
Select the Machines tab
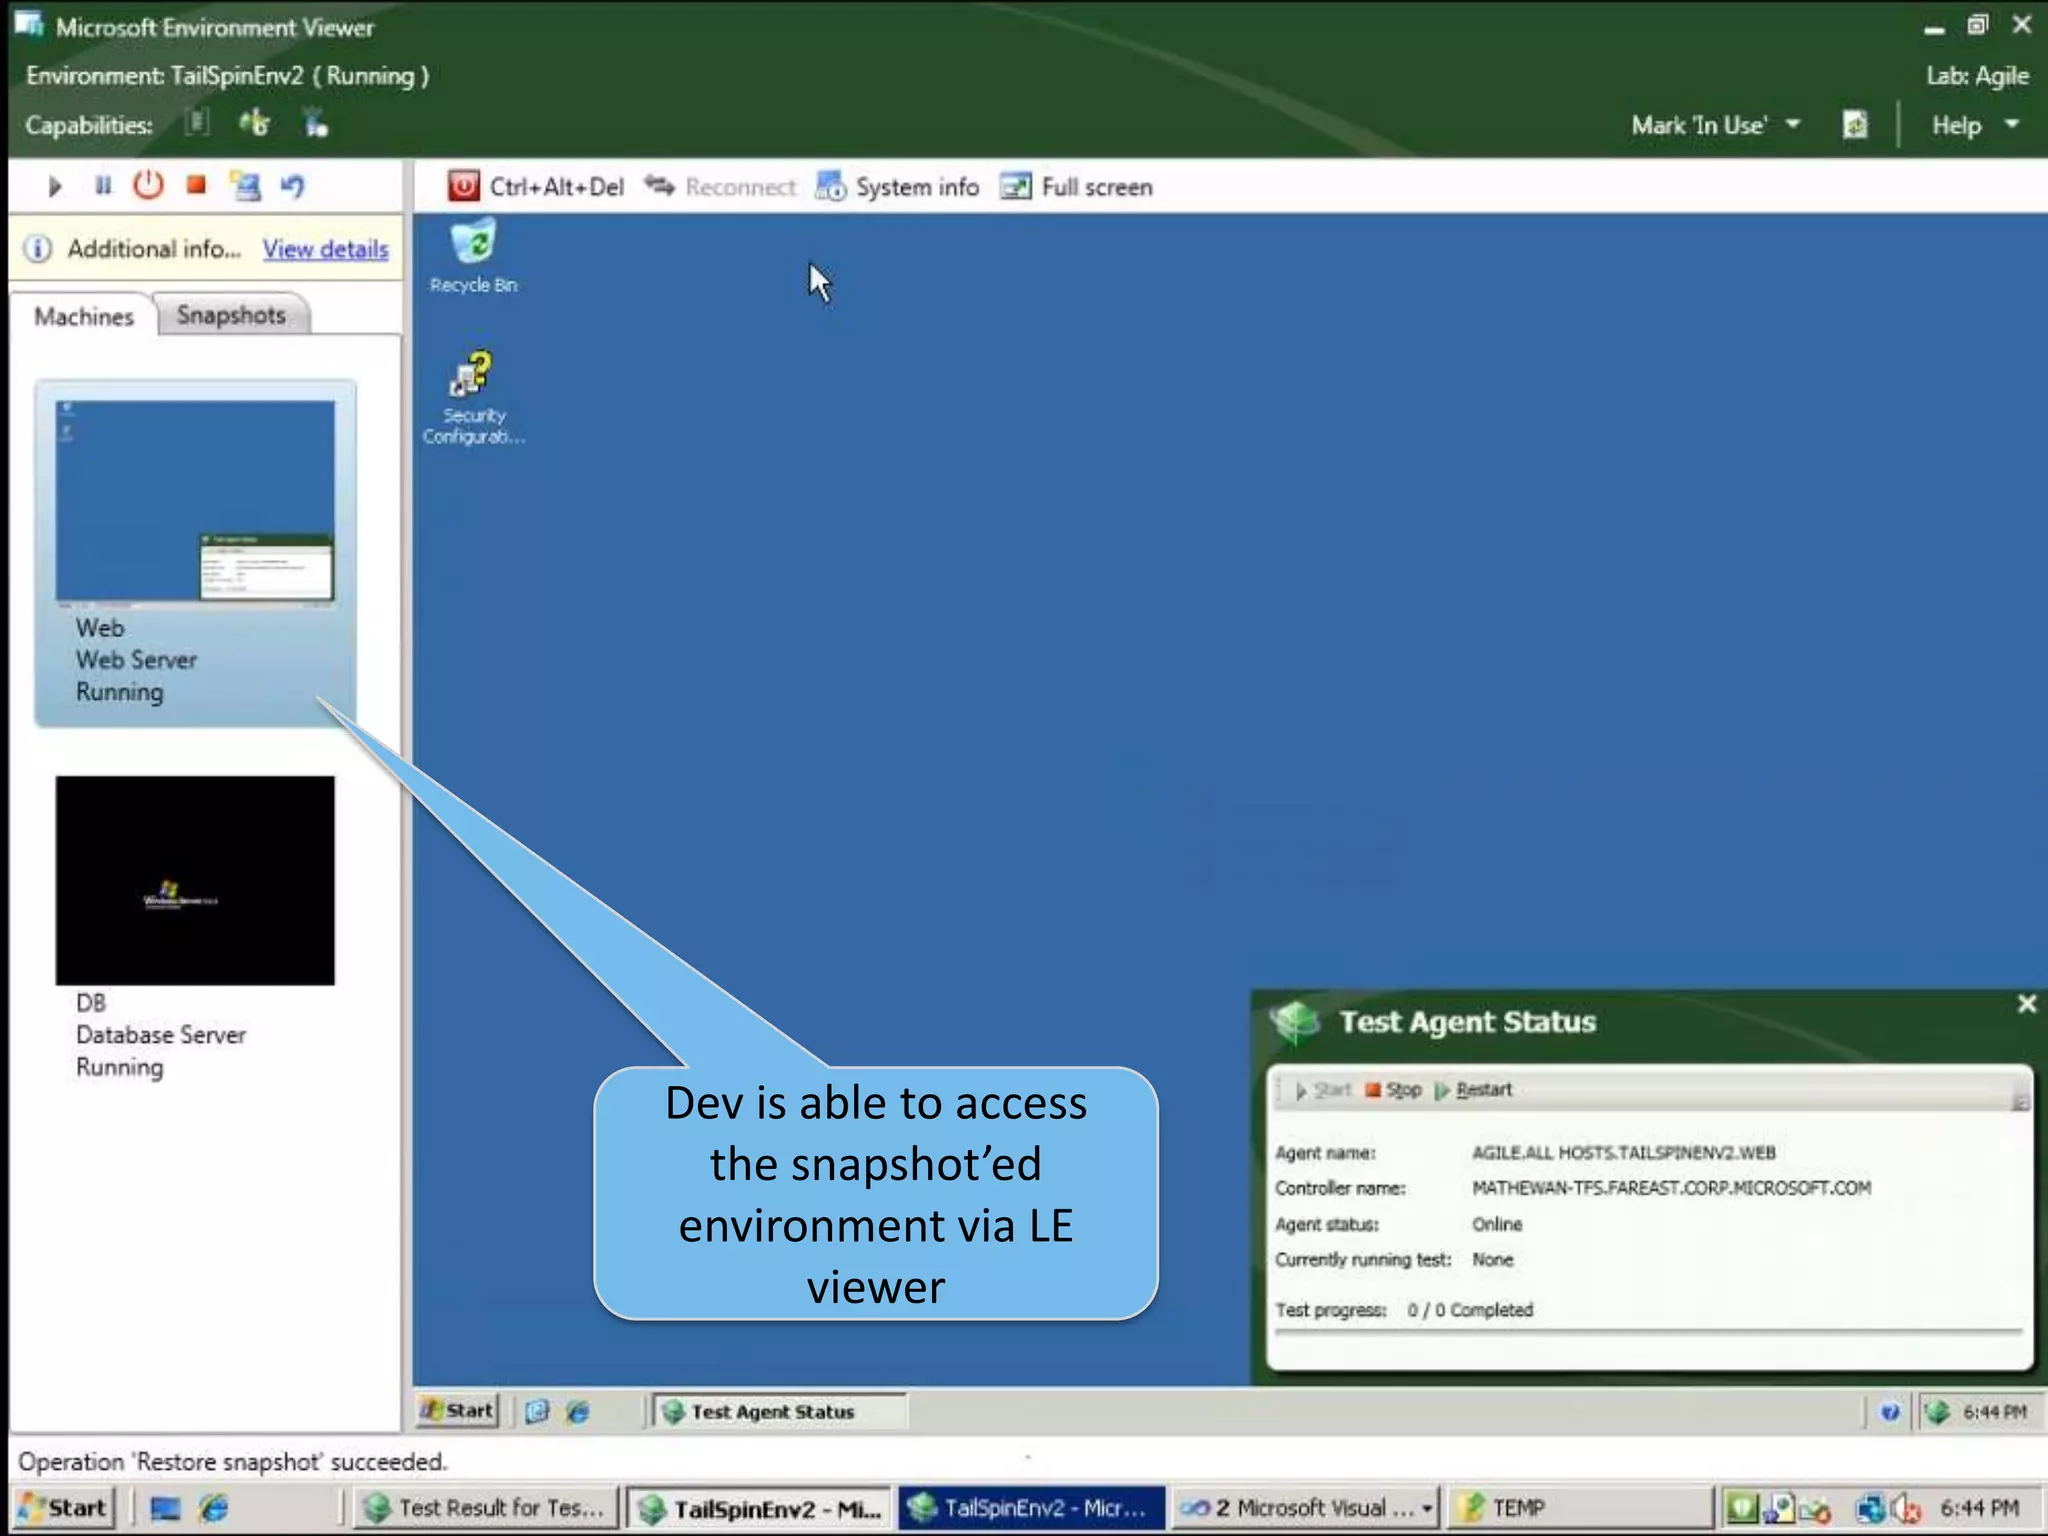click(x=84, y=316)
